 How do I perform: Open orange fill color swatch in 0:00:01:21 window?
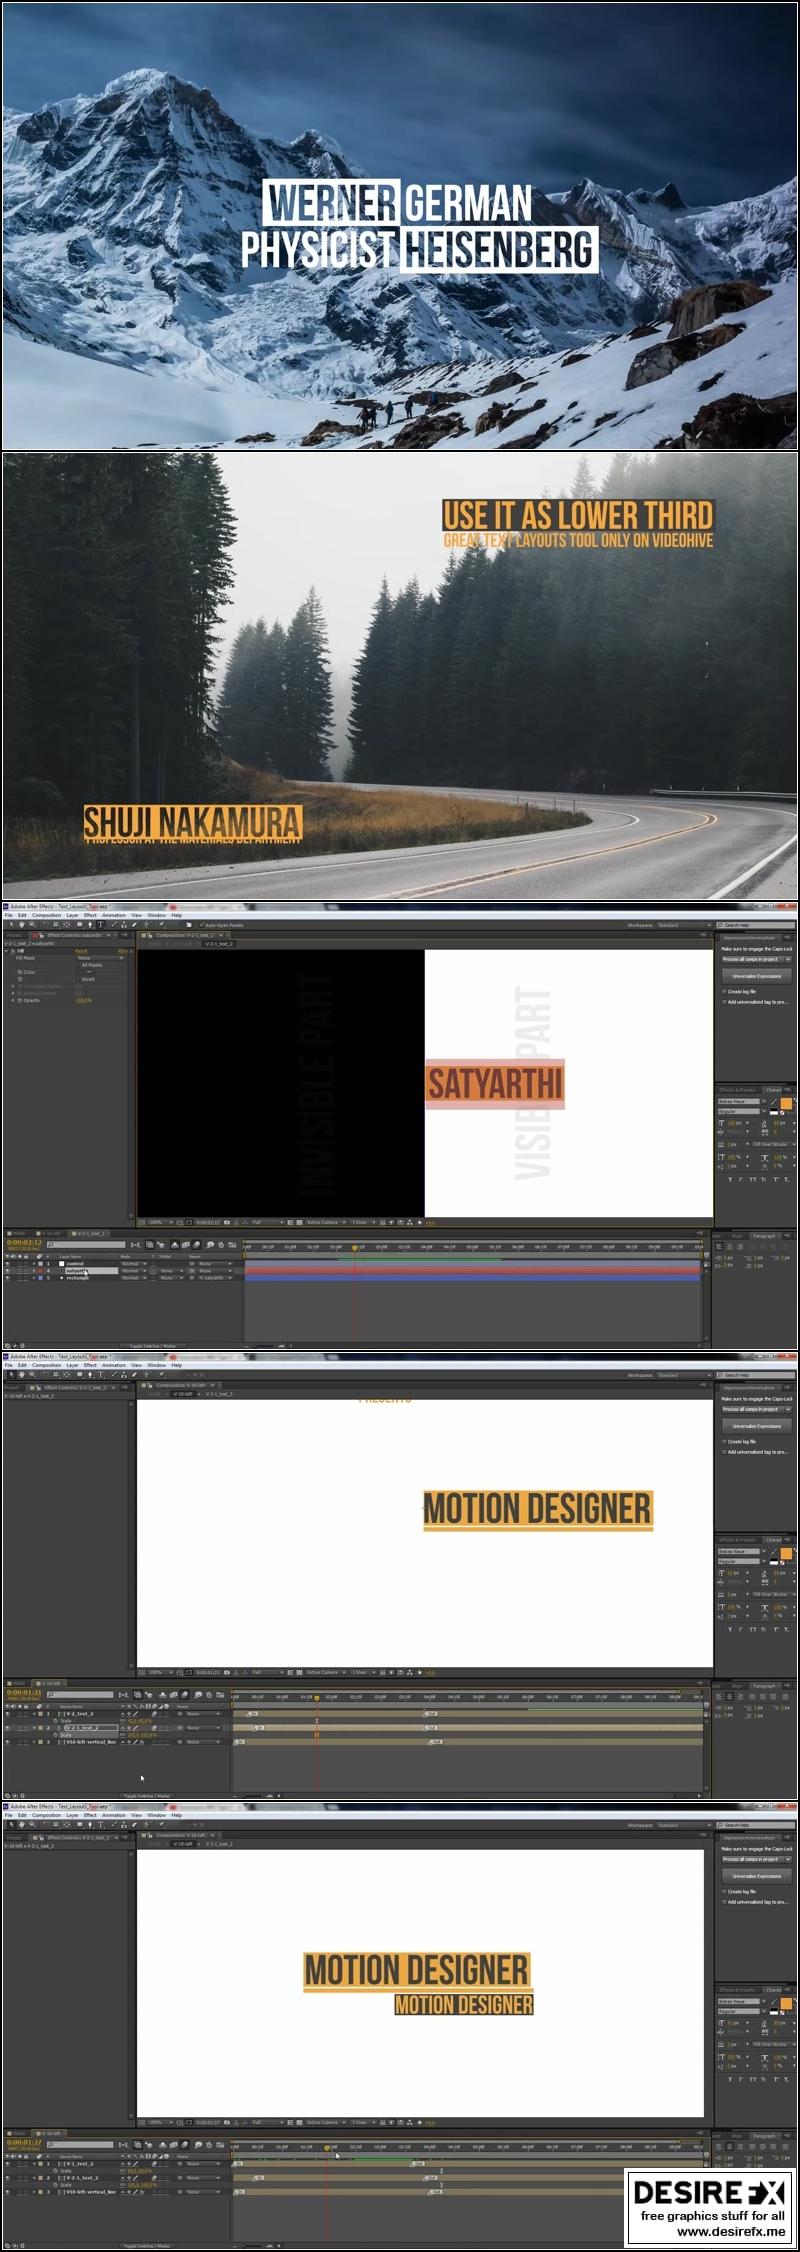787,1554
